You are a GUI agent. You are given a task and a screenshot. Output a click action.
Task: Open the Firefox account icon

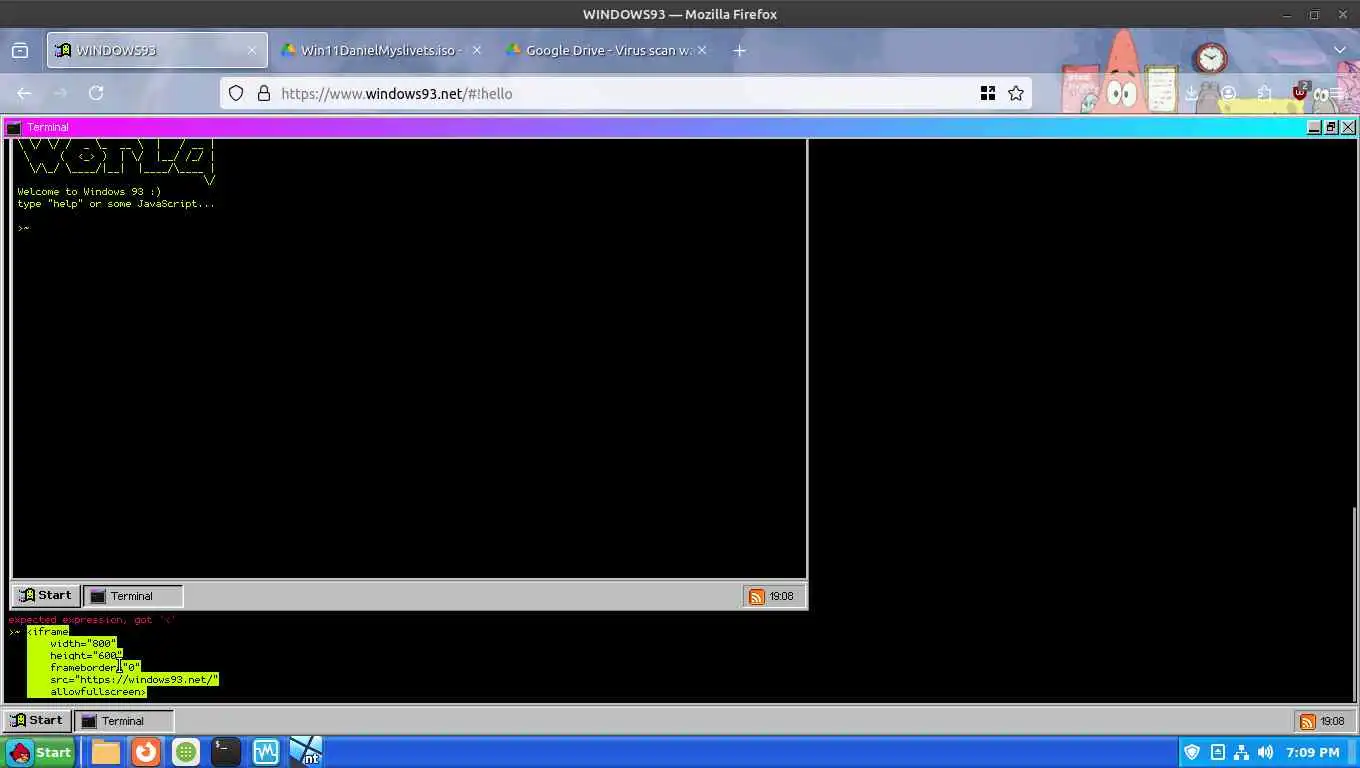click(1228, 93)
